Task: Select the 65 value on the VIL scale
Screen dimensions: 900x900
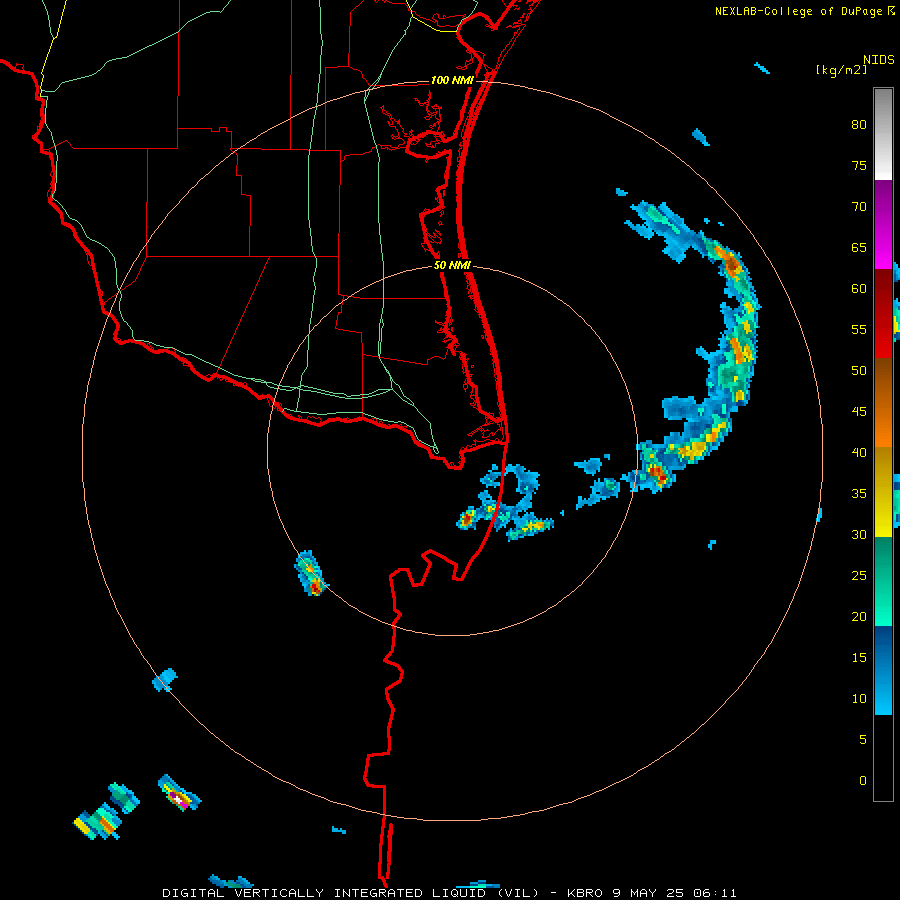Action: 859,247
